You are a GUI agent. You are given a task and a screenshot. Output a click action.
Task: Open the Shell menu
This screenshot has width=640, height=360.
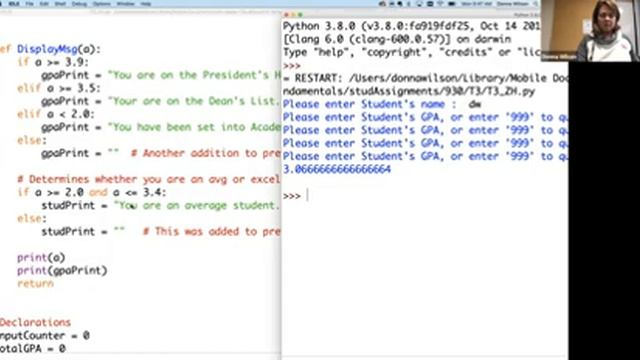60,4
